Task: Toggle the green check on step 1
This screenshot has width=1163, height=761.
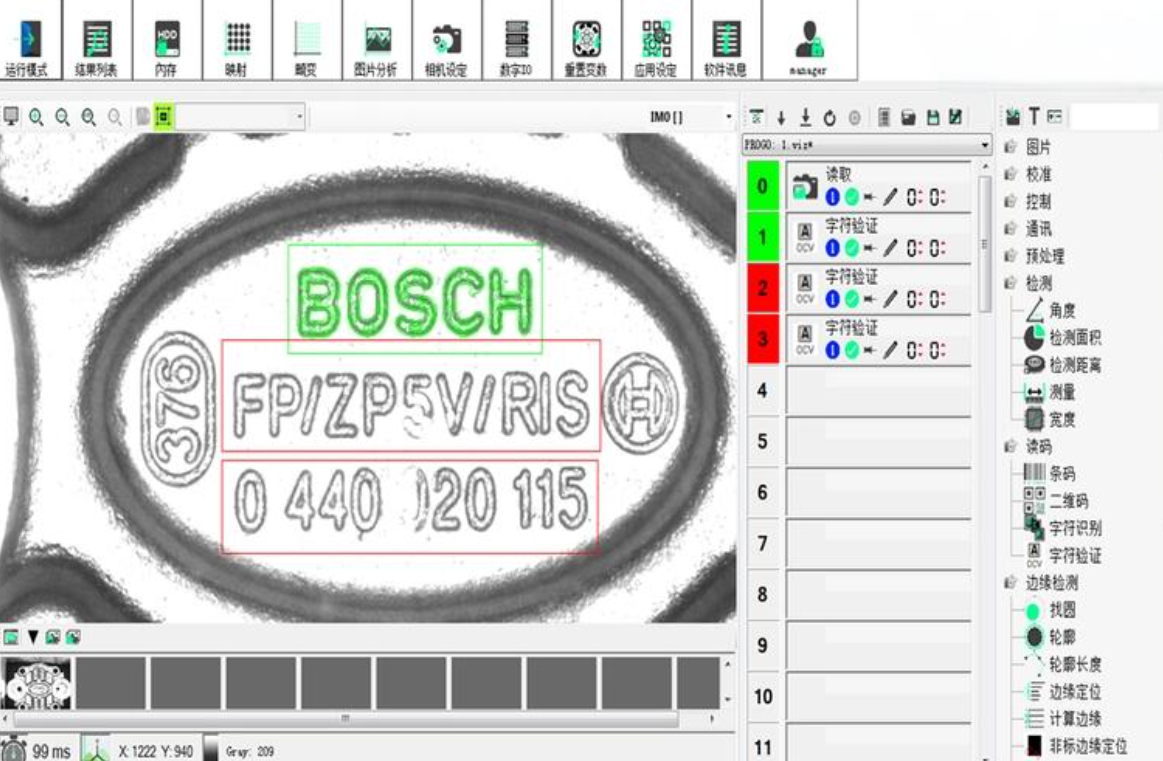Action: [x=851, y=248]
